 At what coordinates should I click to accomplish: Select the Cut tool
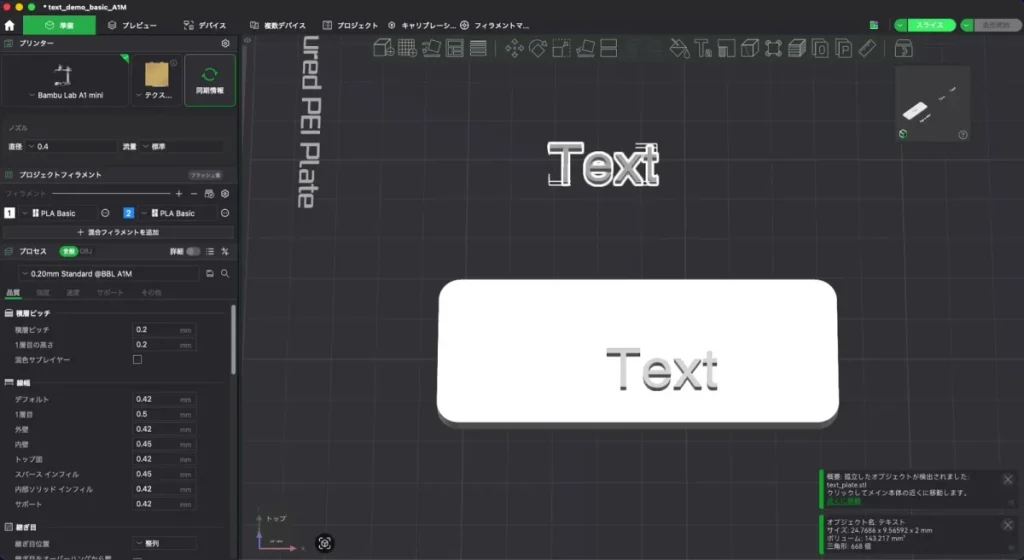coord(609,48)
